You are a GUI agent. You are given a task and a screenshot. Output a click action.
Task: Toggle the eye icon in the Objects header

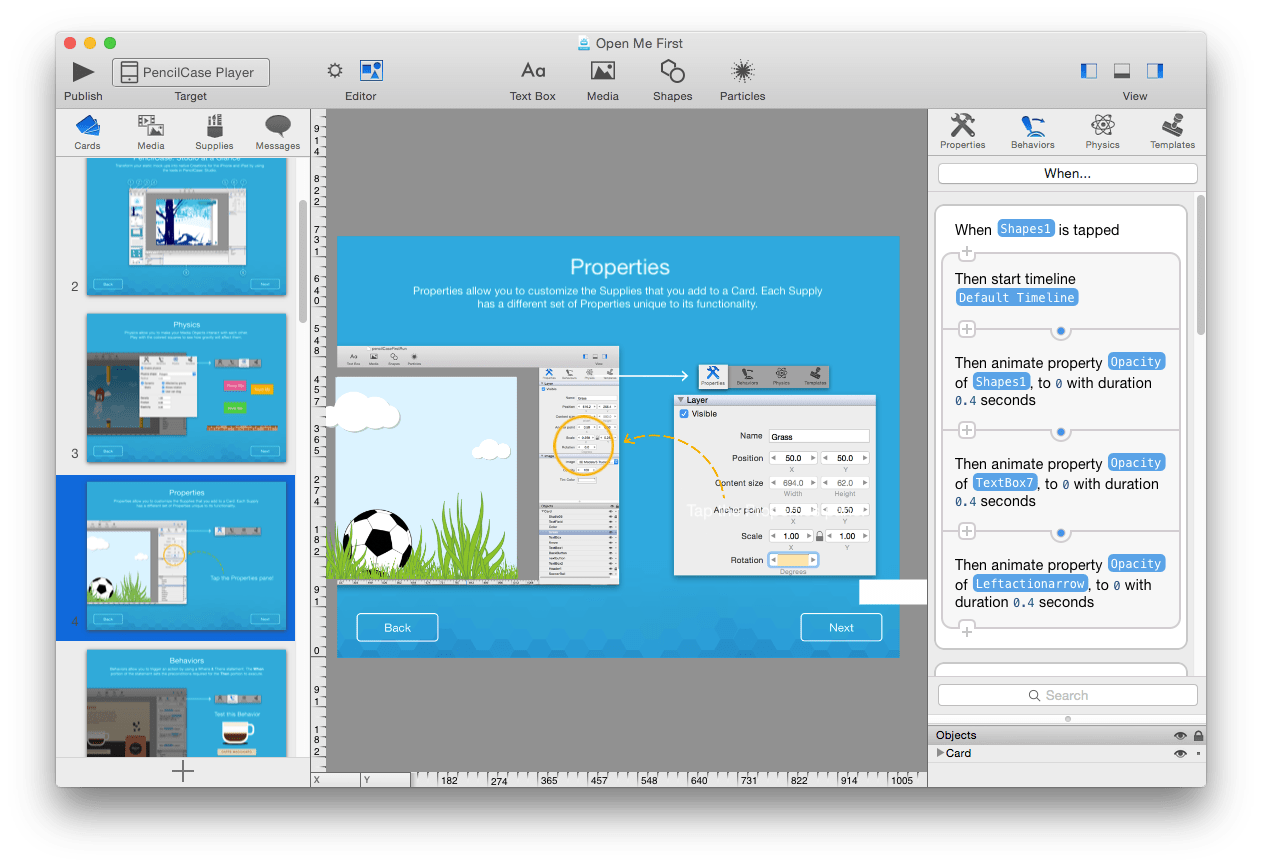1180,735
